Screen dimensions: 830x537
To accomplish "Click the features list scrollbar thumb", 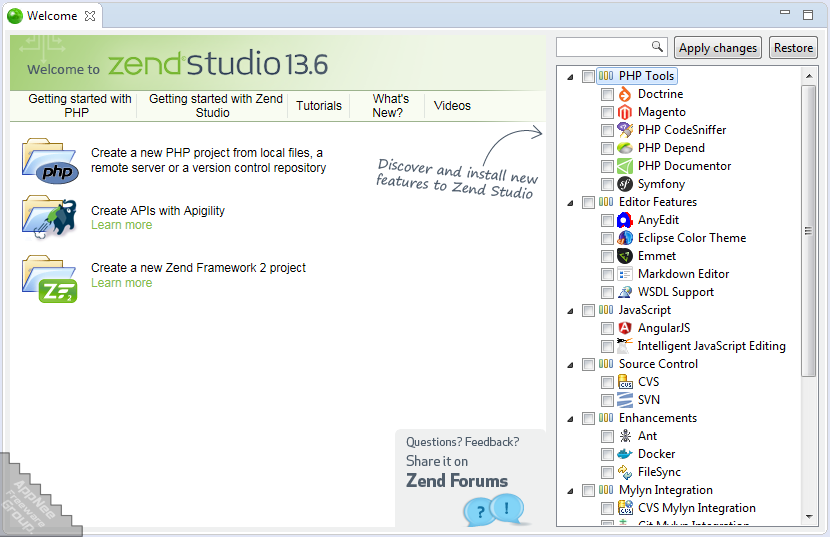I will click(x=808, y=230).
